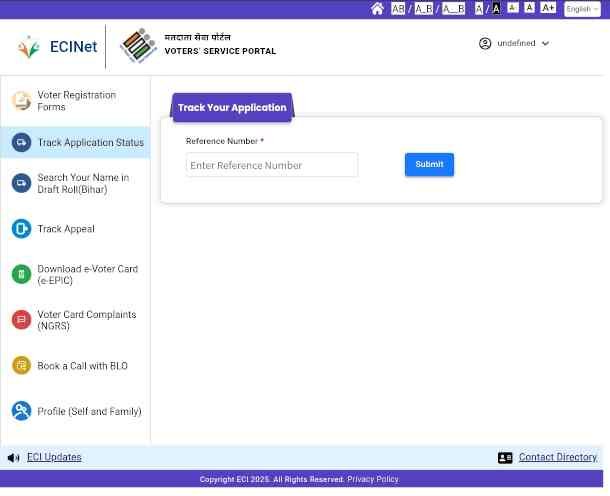Switch to black high-contrast A theme
The width and height of the screenshot is (610, 496).
495,9
